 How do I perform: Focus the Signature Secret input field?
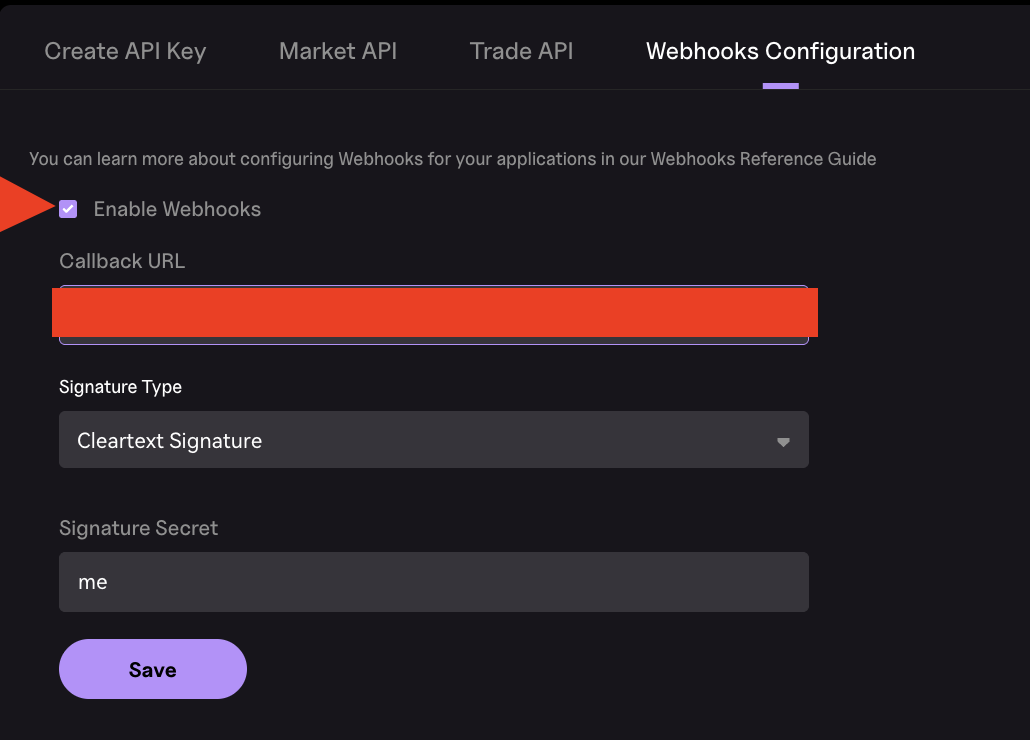(x=434, y=582)
